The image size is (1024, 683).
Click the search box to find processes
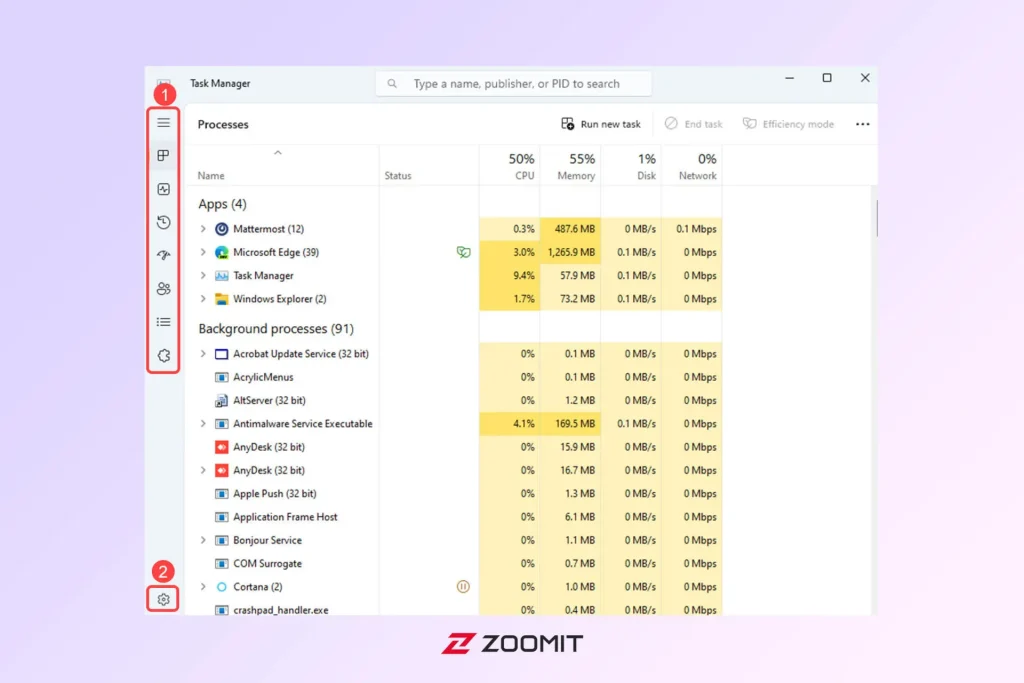513,84
